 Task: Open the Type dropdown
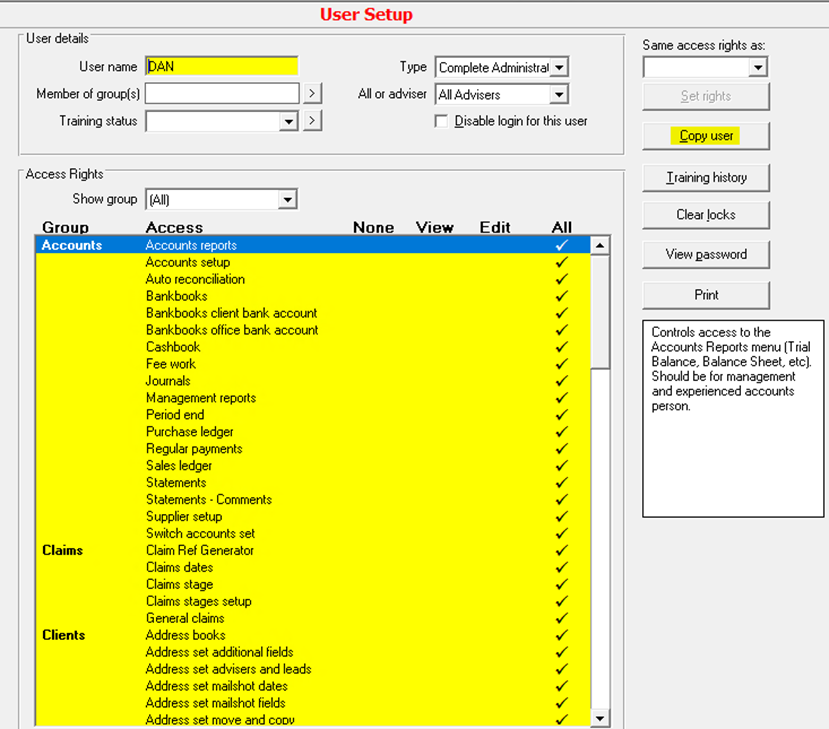tap(559, 67)
